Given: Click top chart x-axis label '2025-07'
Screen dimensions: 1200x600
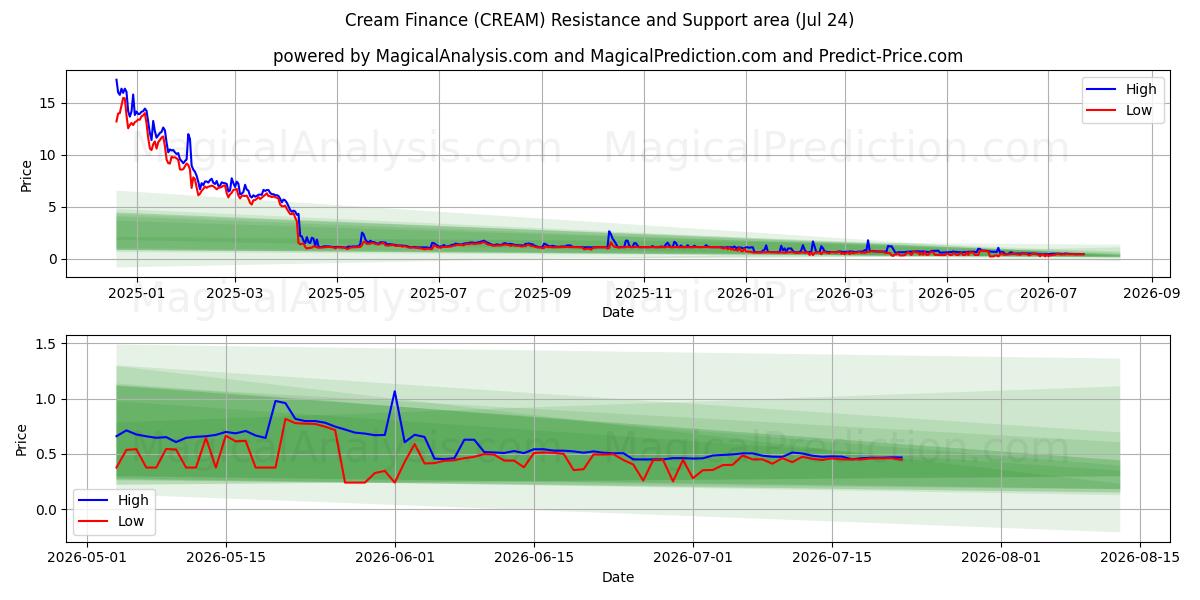Looking at the screenshot, I should coord(439,293).
